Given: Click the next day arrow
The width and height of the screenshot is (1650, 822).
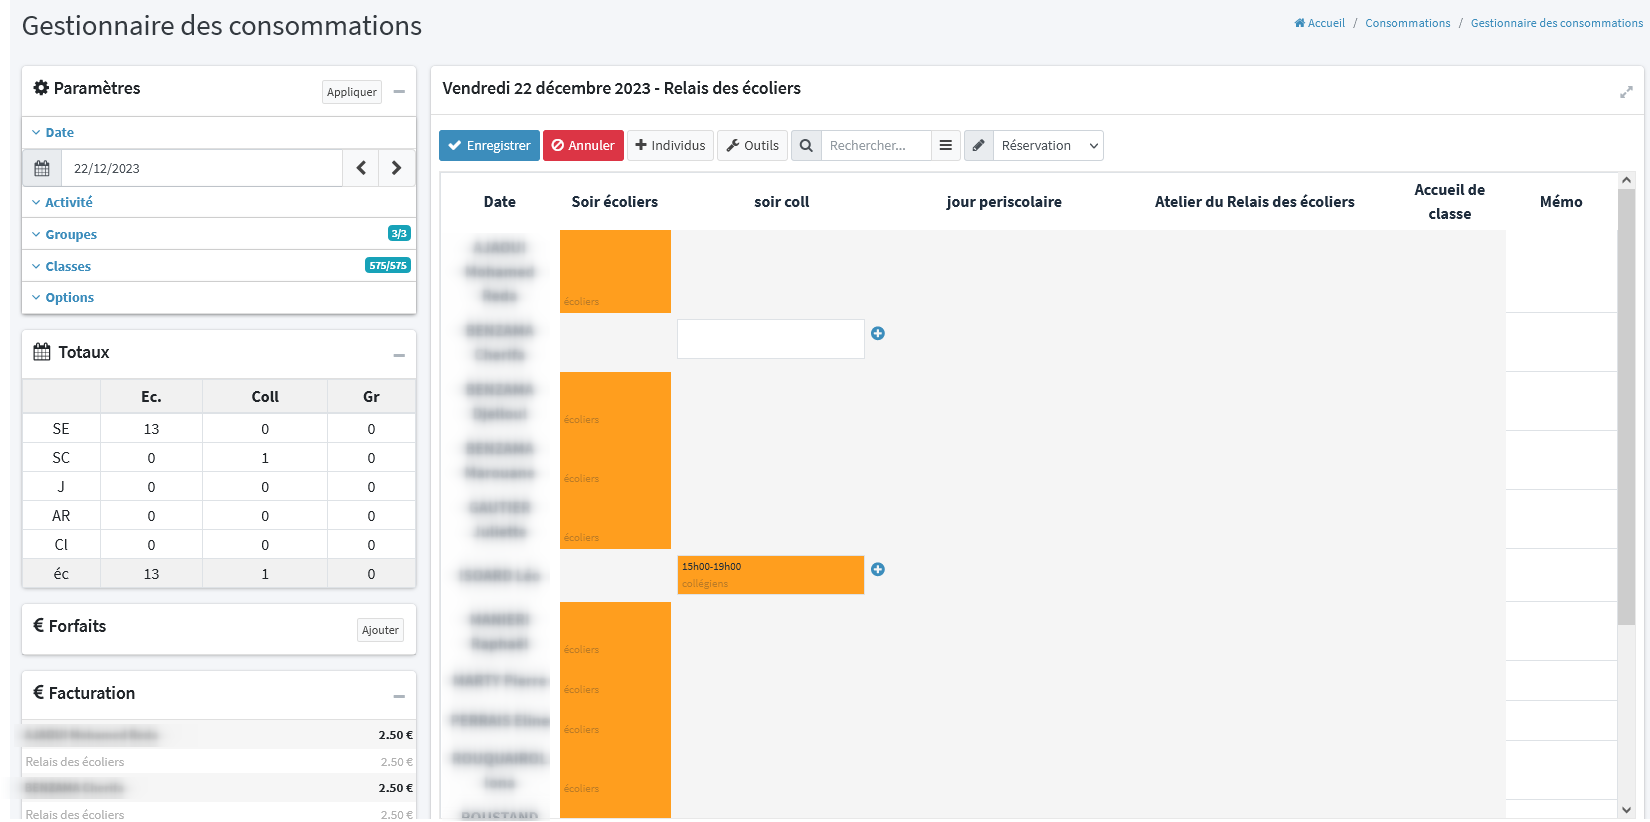Looking at the screenshot, I should [x=397, y=168].
